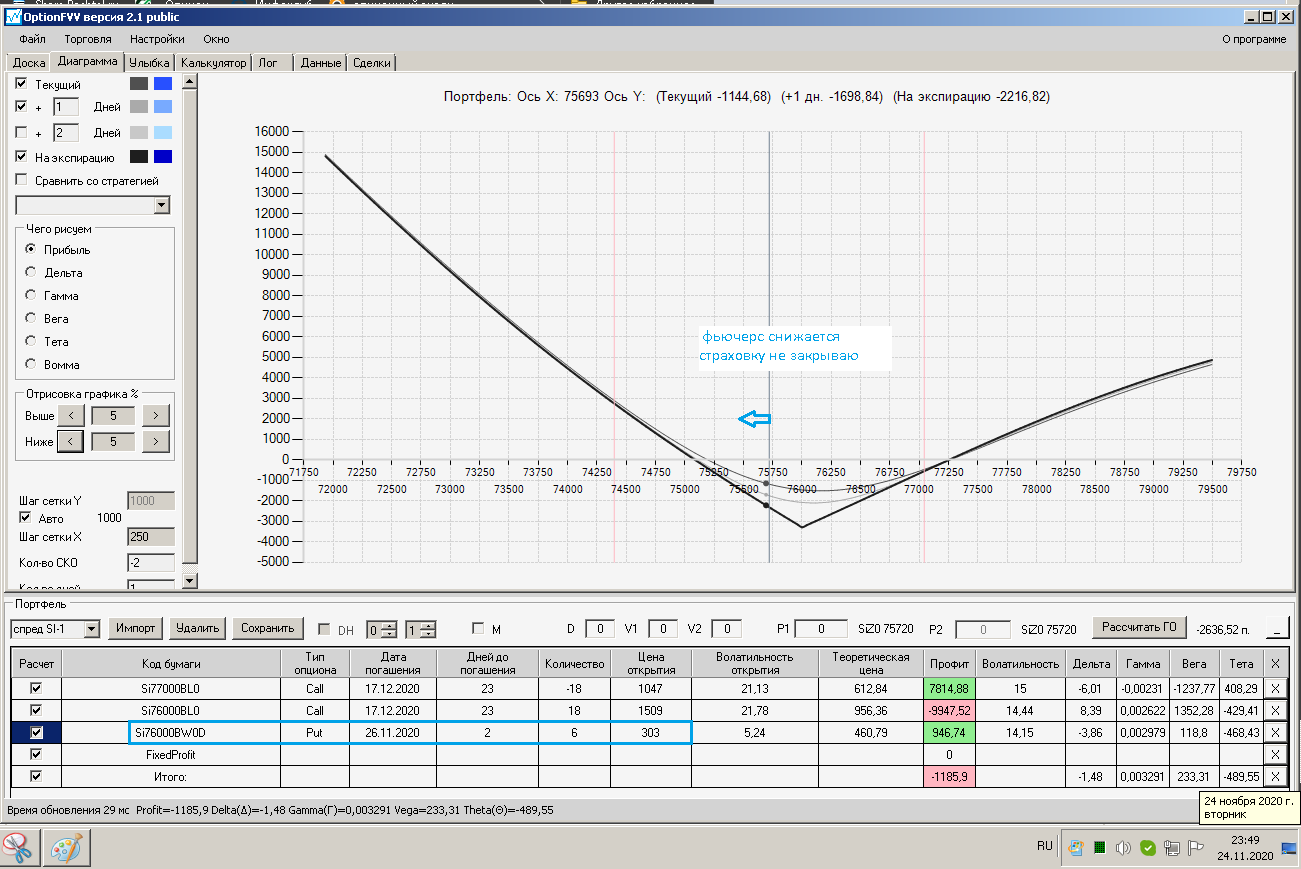Toggle the Авто grid step checkbox
This screenshot has width=1301, height=869.
click(26, 518)
